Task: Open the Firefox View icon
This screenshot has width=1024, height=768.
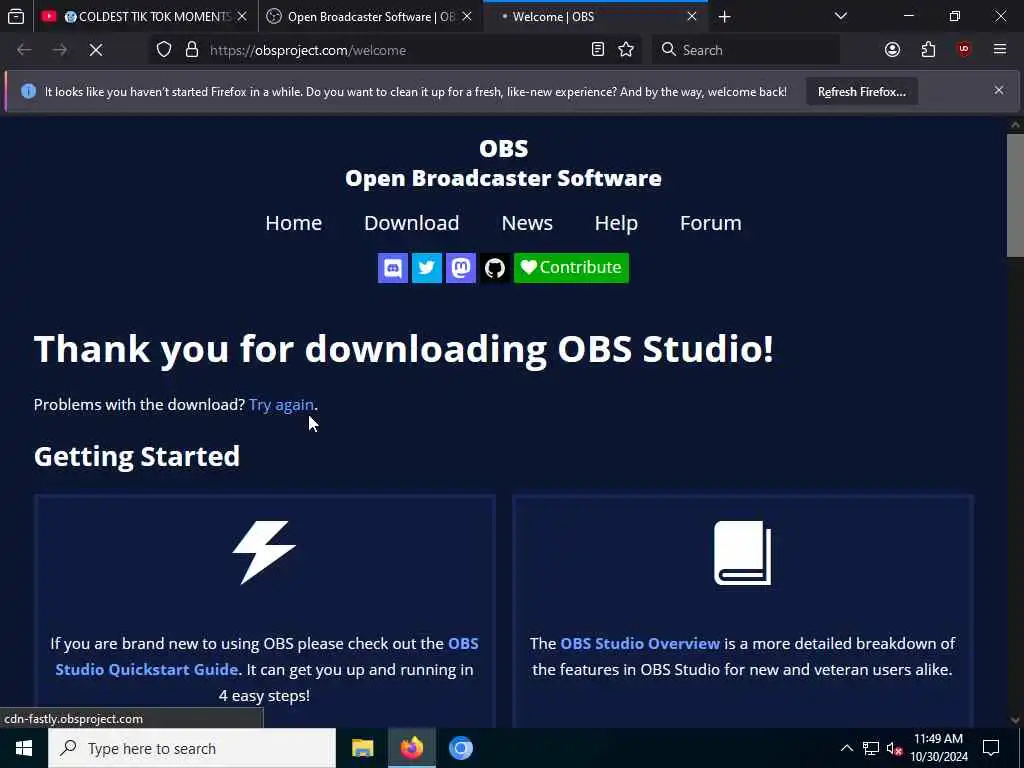Action: (16, 17)
